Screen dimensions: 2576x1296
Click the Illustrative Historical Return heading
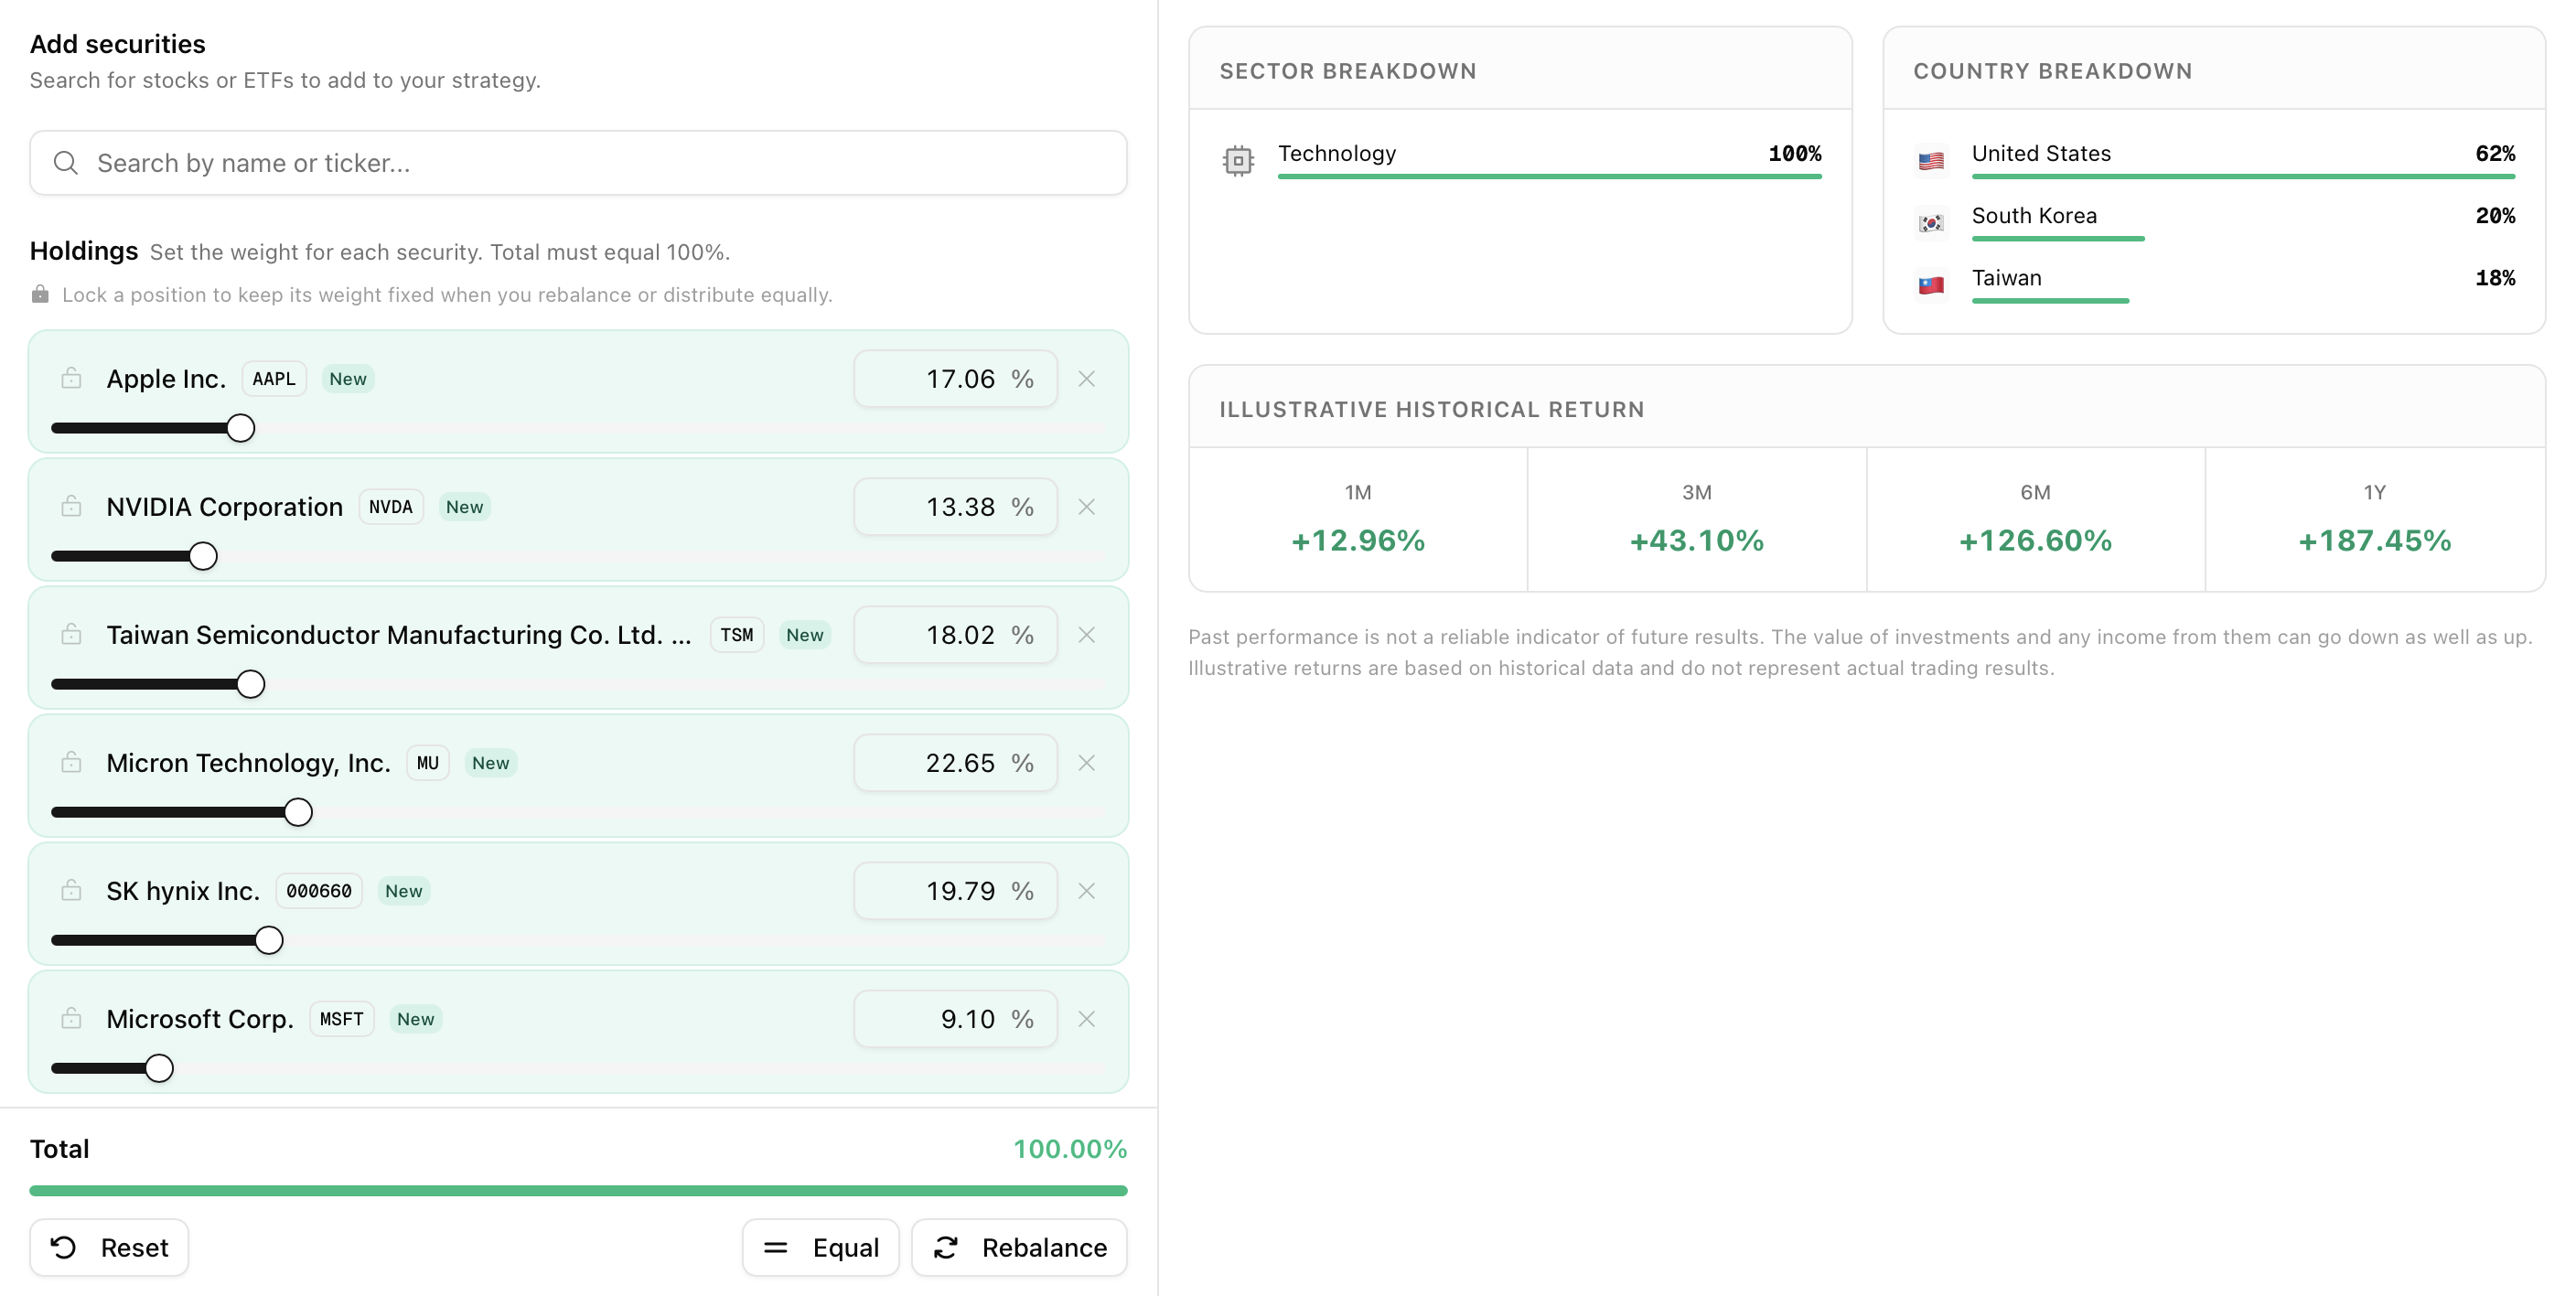[x=1432, y=409]
